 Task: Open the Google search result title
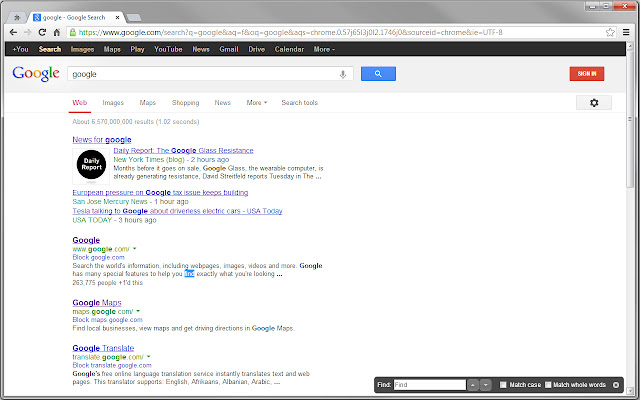86,240
